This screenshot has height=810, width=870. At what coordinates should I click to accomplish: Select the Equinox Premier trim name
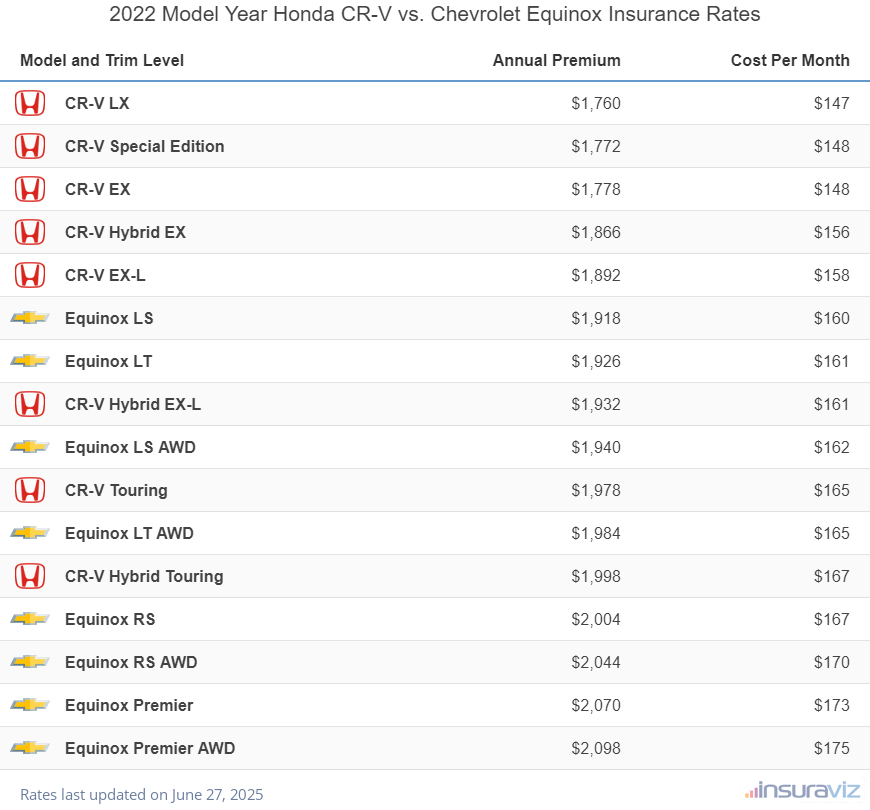point(129,705)
